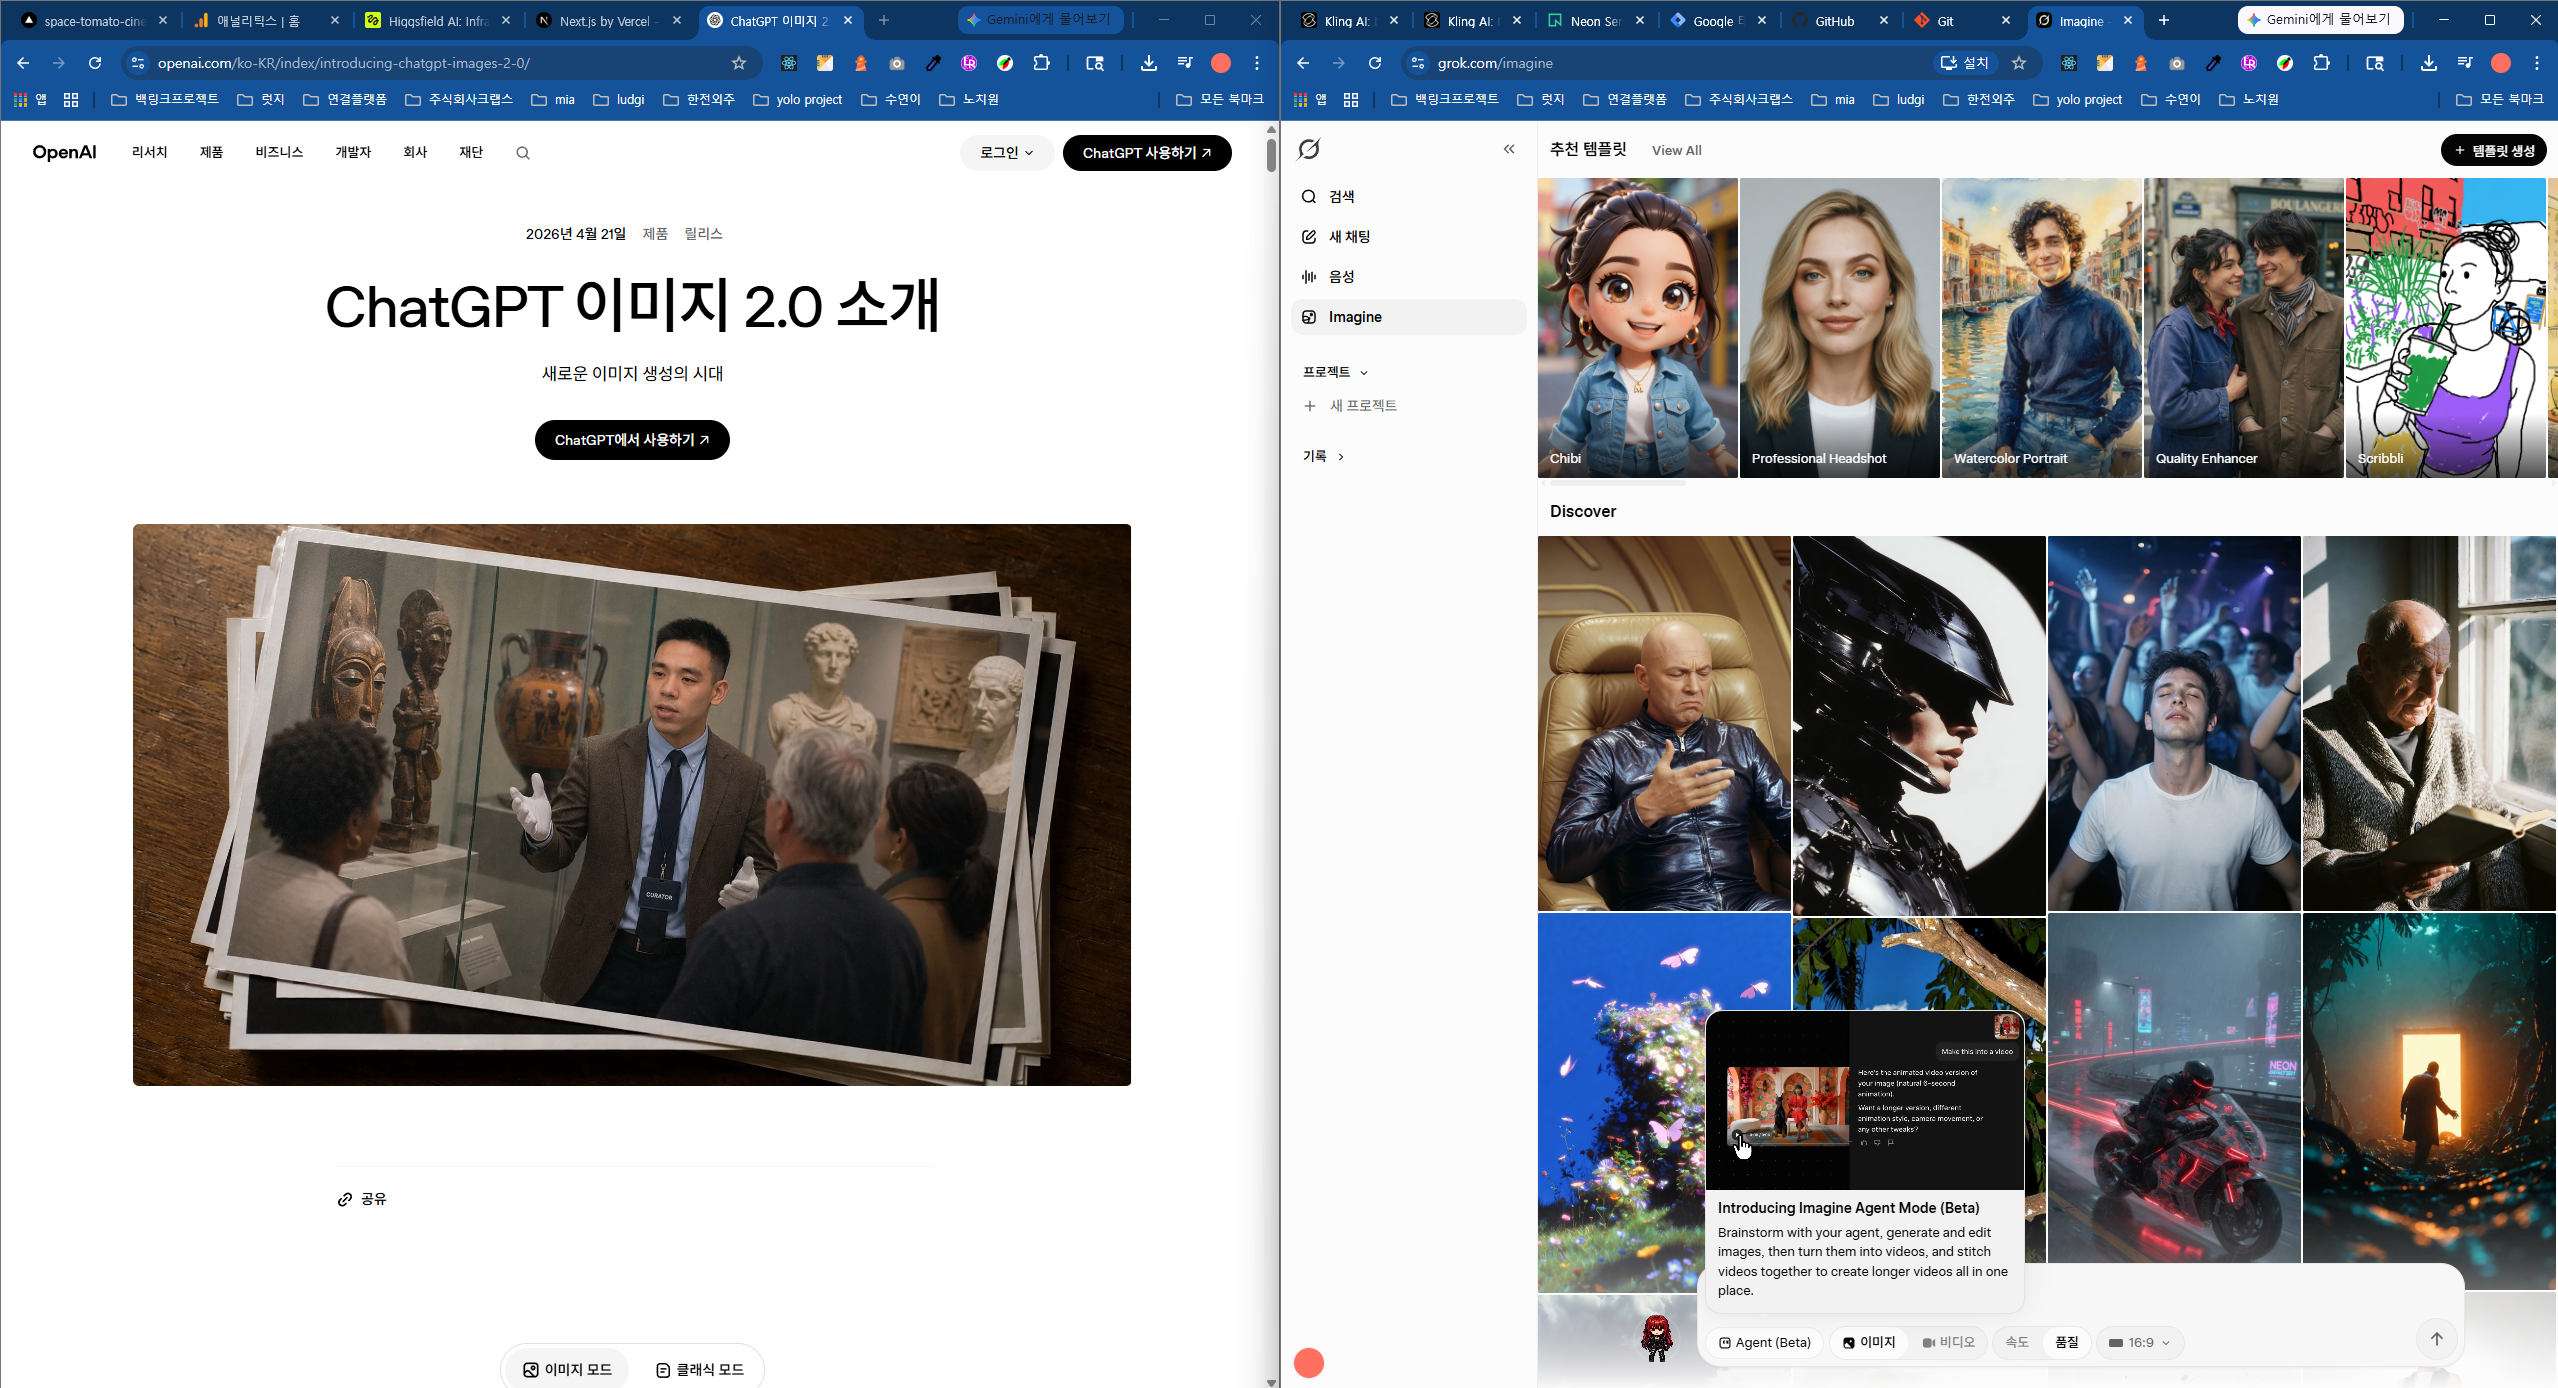Viewport: 2558px width, 1388px height.
Task: Click View All next to 추천 템플릿
Action: [x=1676, y=150]
